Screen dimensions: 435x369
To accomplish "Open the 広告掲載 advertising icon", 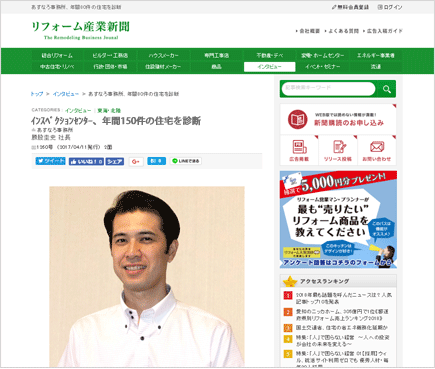I will (x=299, y=150).
